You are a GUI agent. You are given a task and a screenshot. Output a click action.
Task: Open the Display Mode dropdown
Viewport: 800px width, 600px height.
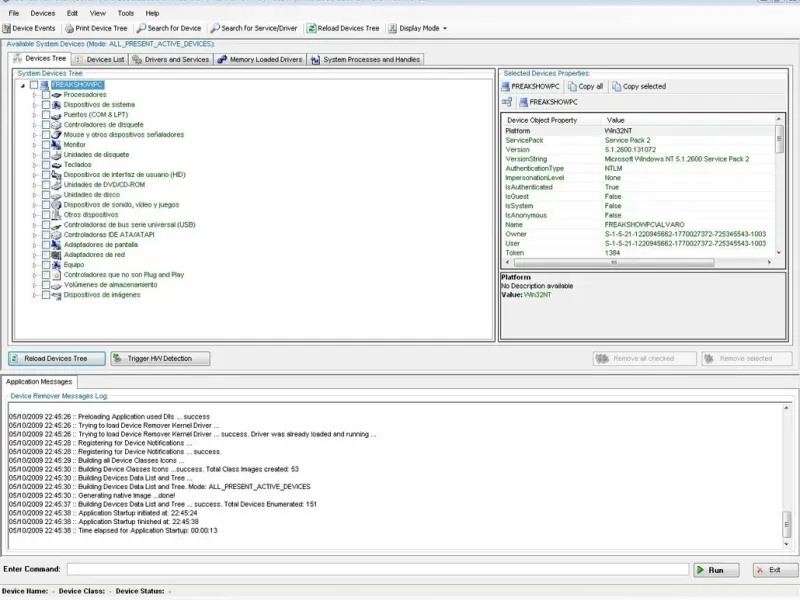418,28
